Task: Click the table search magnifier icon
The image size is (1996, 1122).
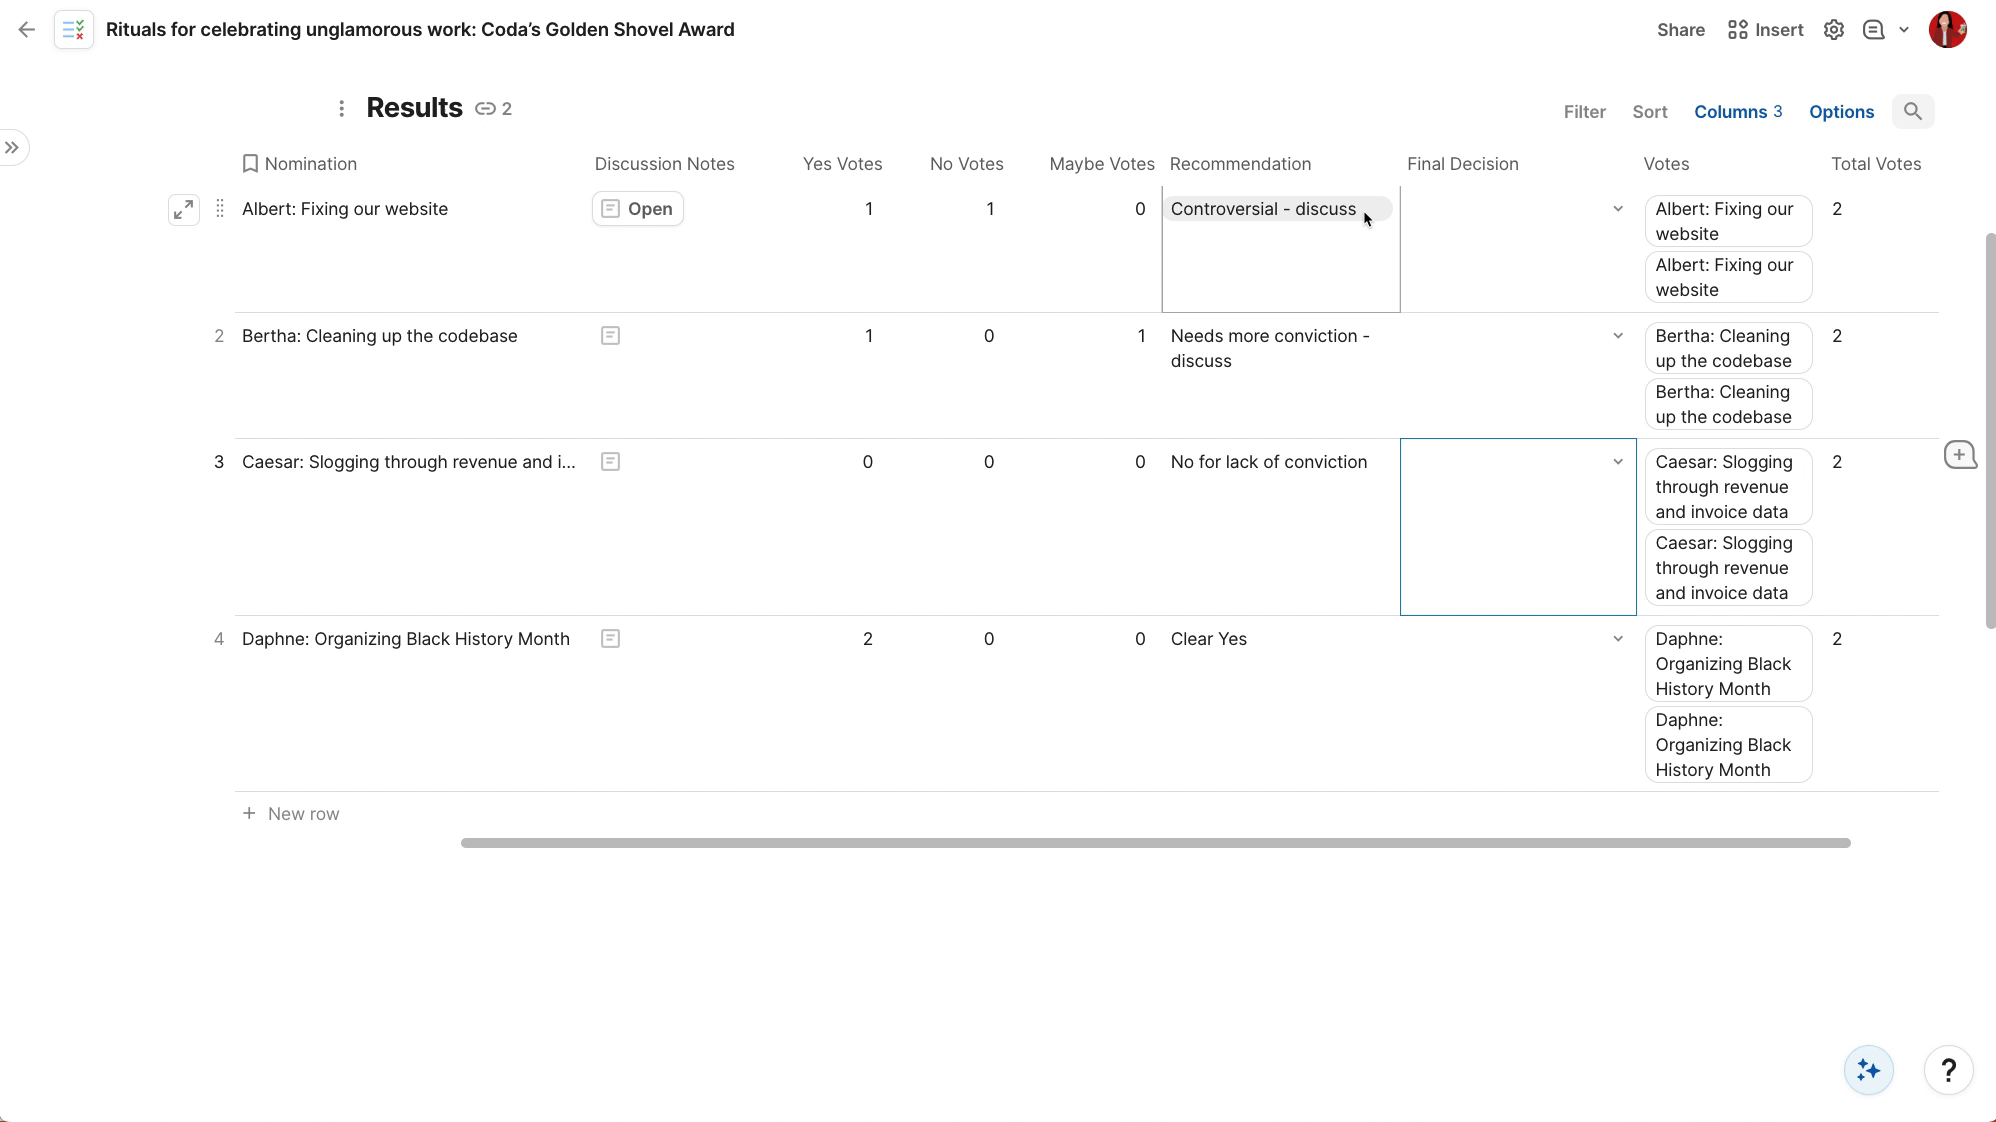Action: (1912, 112)
